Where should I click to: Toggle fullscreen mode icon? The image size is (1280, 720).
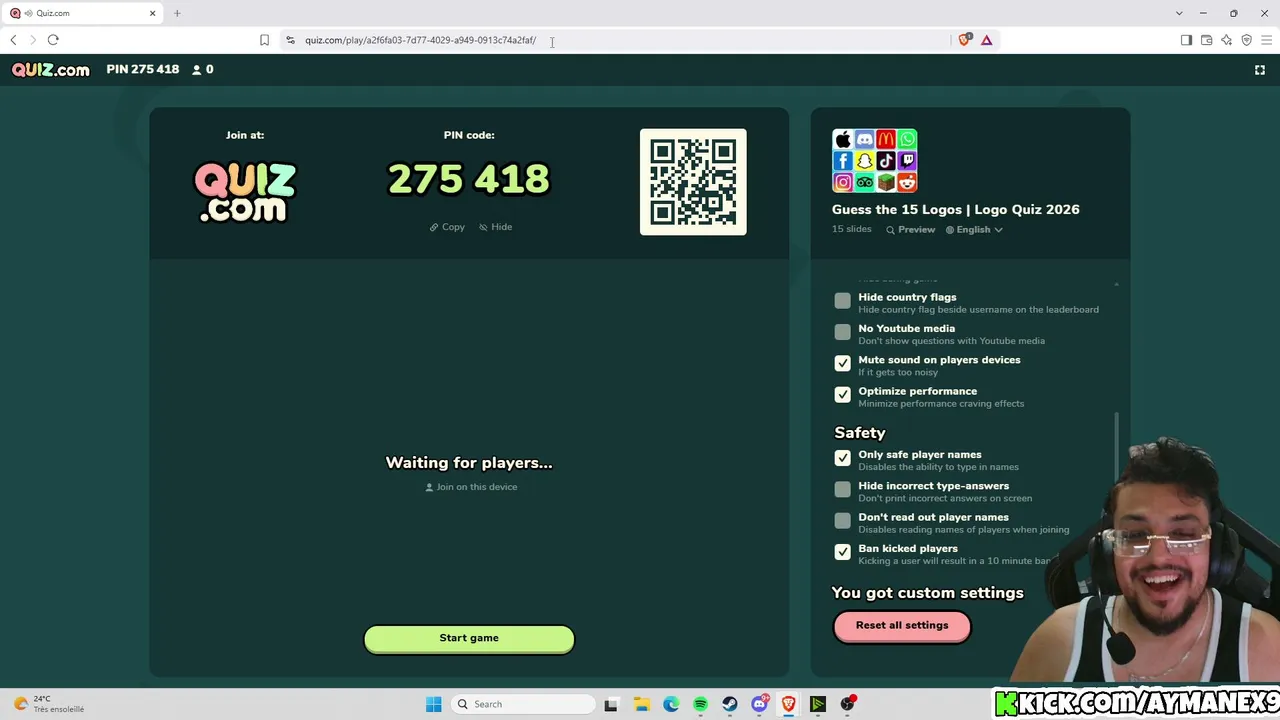coord(1260,70)
